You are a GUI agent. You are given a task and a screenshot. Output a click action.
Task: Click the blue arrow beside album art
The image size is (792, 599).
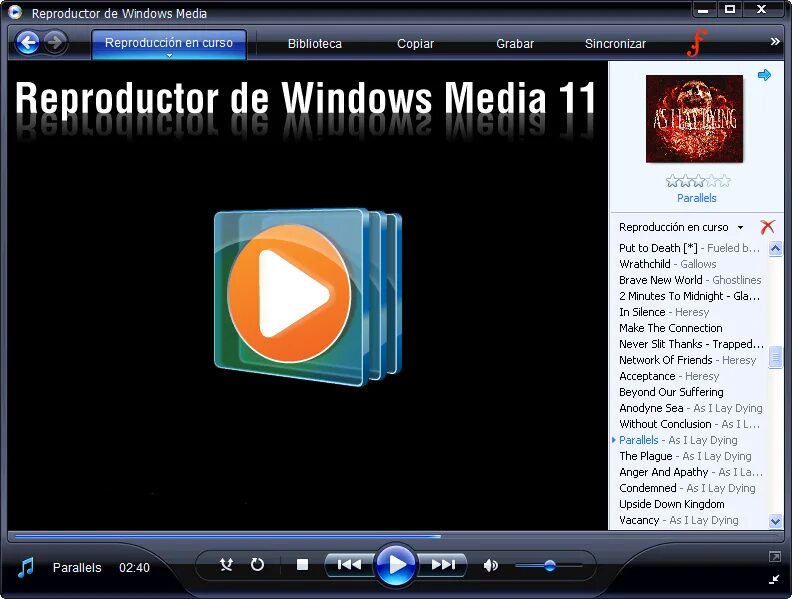pos(764,75)
